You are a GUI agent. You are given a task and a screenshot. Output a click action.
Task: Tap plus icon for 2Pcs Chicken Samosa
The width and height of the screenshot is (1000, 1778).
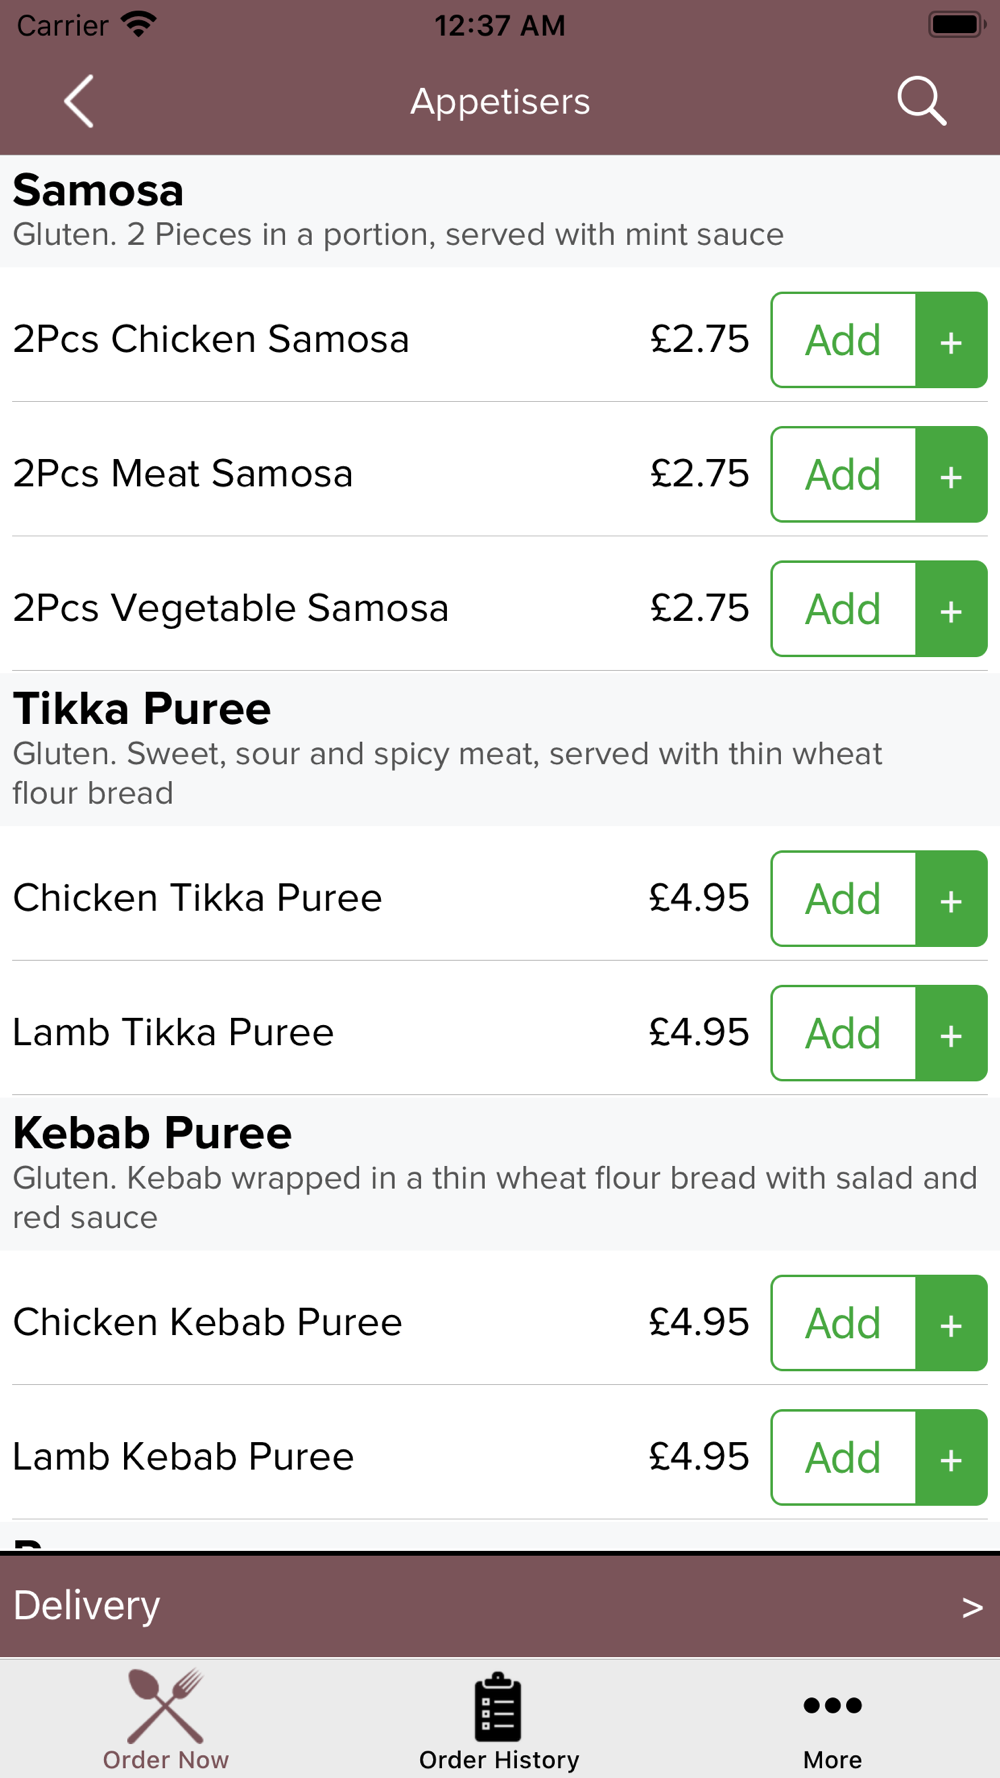(951, 340)
